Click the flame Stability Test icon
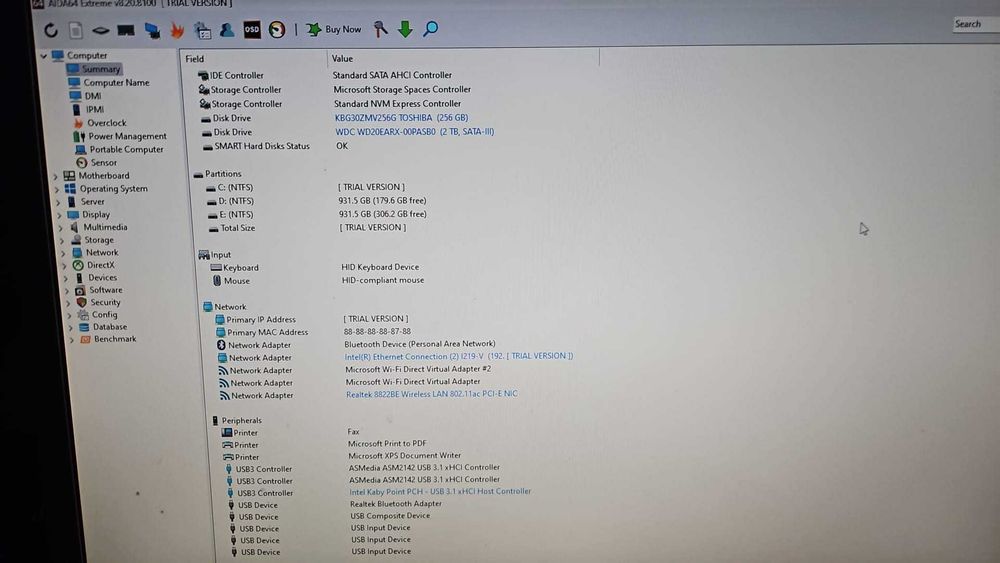1000x563 pixels. pyautogui.click(x=177, y=30)
